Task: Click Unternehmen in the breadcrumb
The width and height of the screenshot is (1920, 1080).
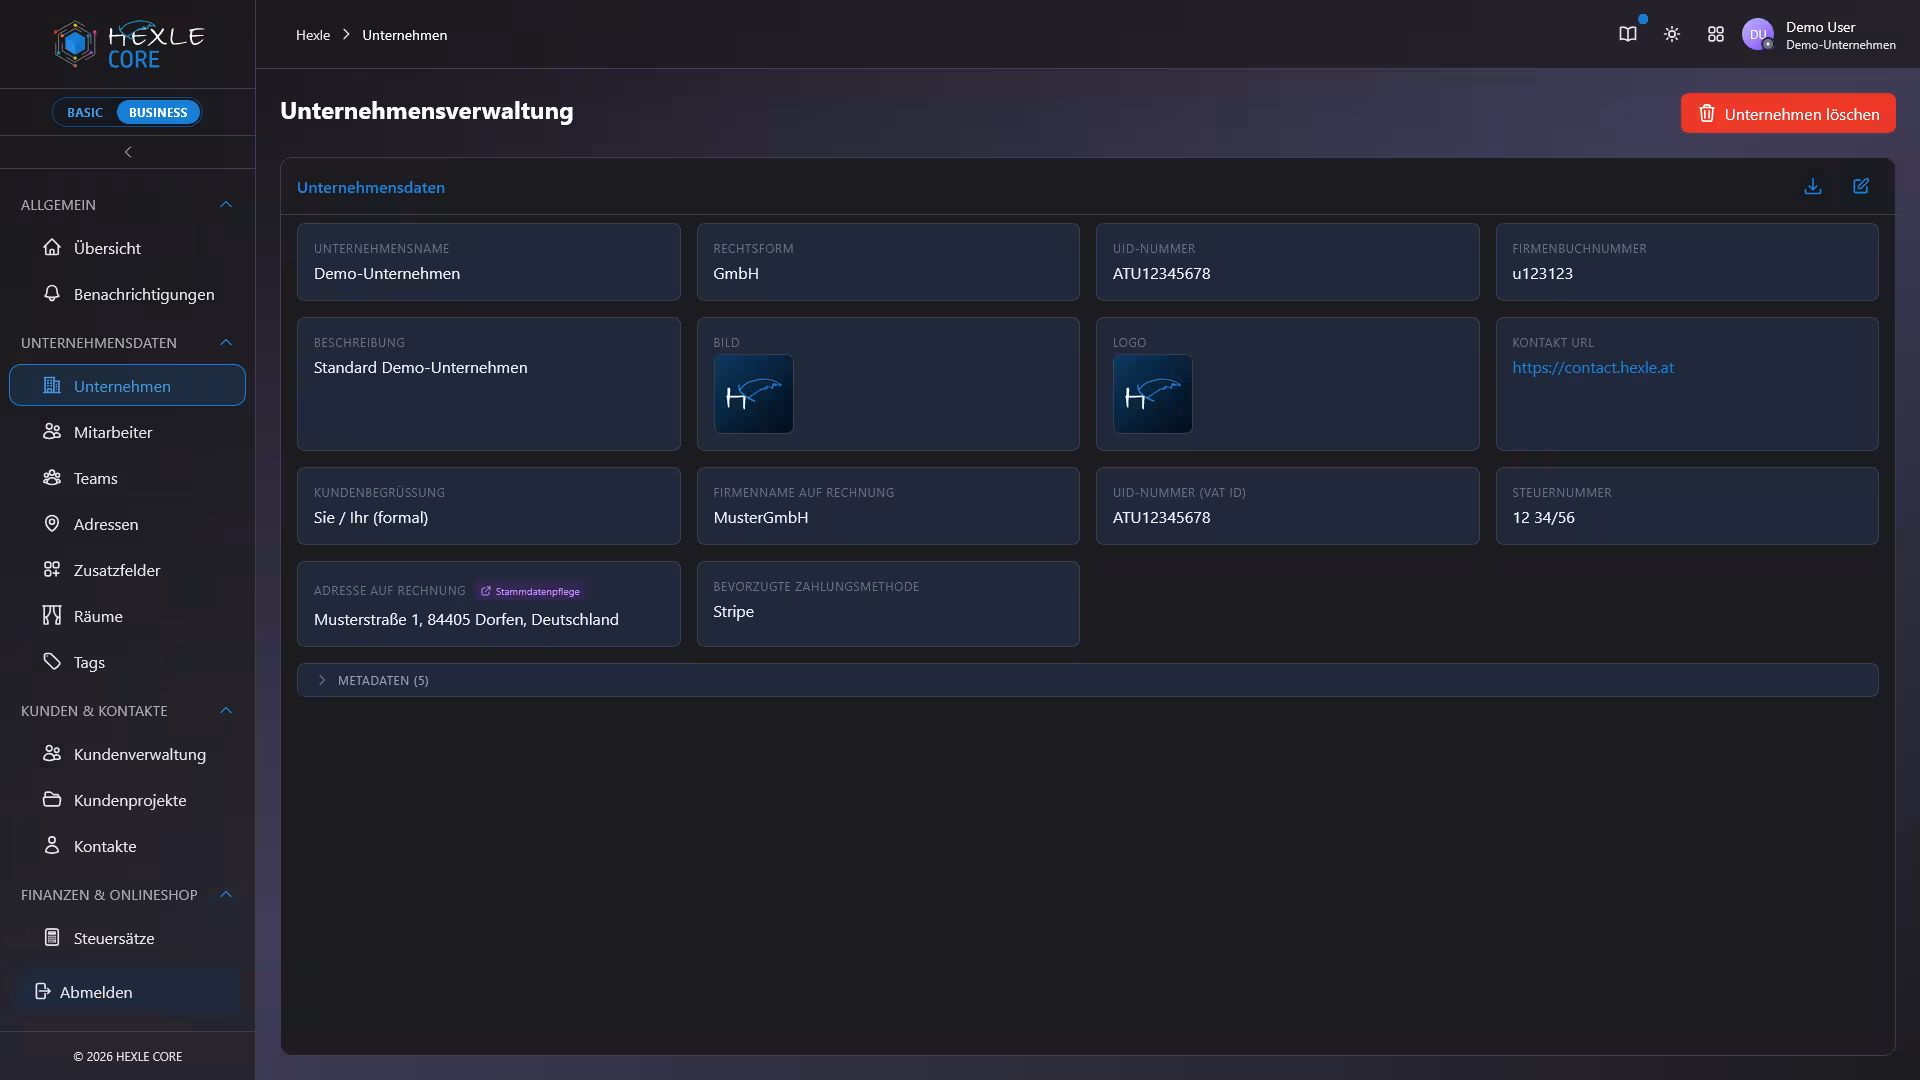Action: (404, 35)
